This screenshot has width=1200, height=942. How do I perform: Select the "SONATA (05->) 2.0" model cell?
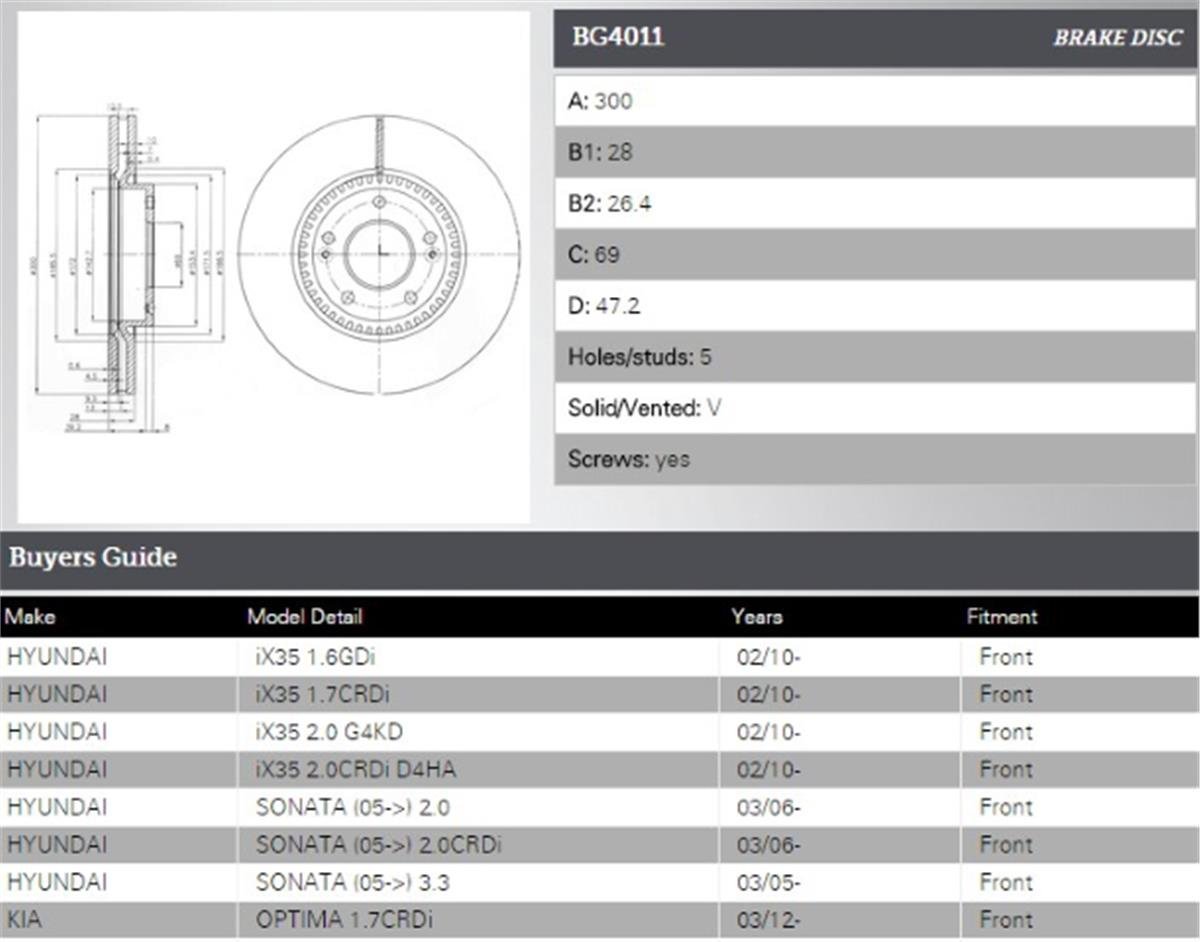click(x=478, y=807)
